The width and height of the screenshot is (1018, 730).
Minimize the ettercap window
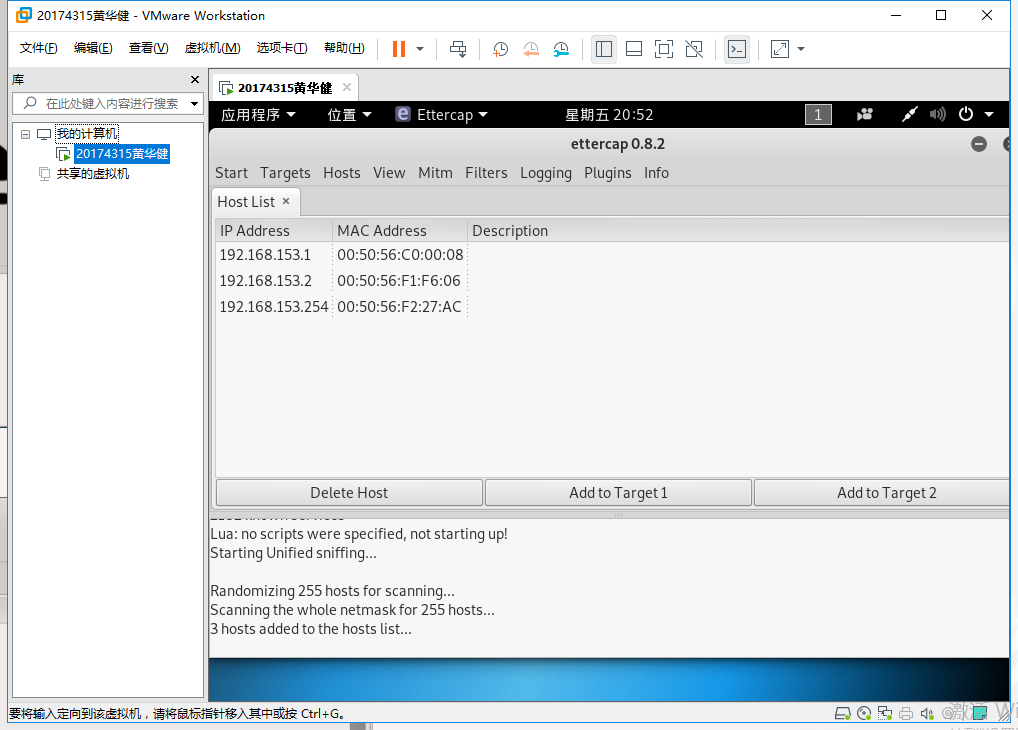(x=979, y=144)
